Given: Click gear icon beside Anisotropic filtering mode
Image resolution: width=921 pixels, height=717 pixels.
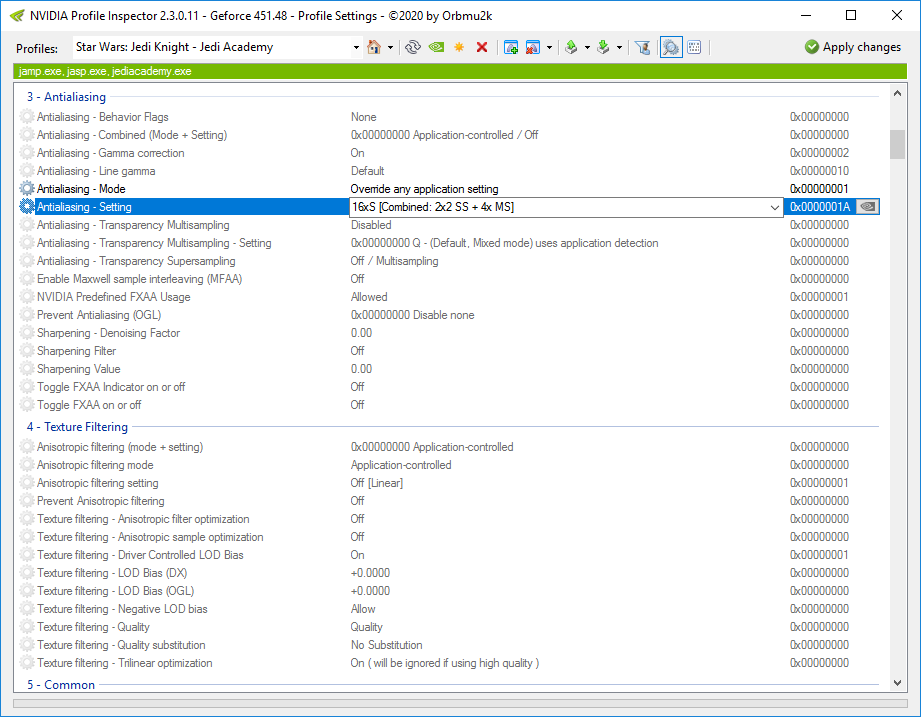Looking at the screenshot, I should pos(27,464).
